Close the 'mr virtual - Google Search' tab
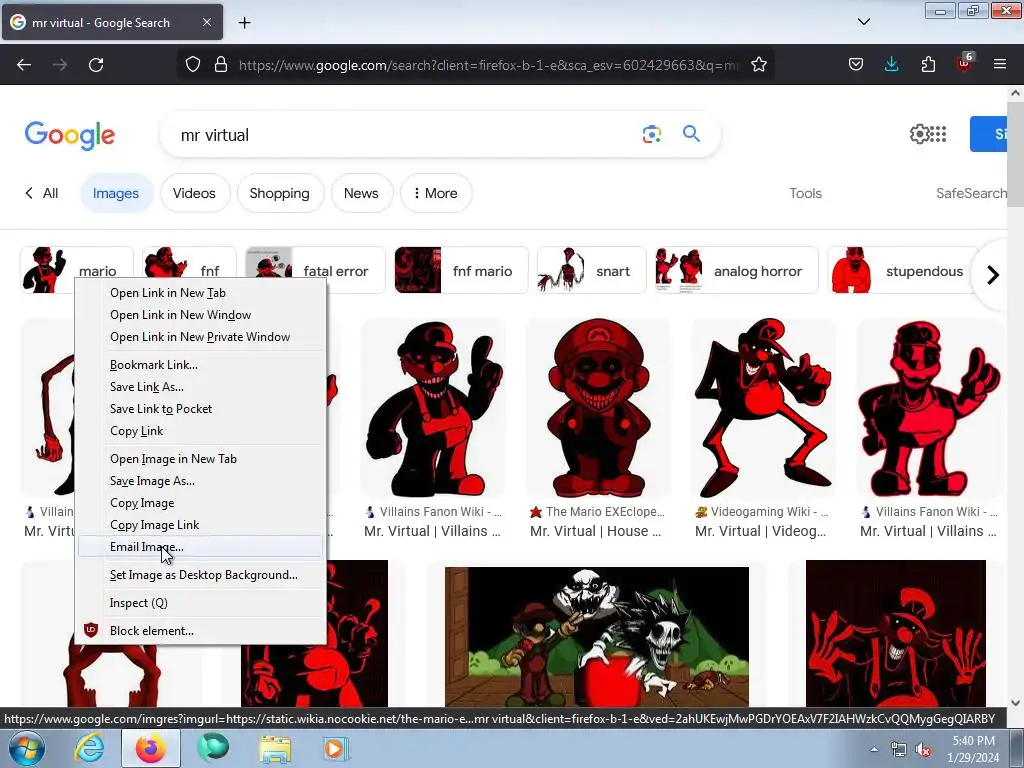This screenshot has height=768, width=1024. (x=206, y=22)
